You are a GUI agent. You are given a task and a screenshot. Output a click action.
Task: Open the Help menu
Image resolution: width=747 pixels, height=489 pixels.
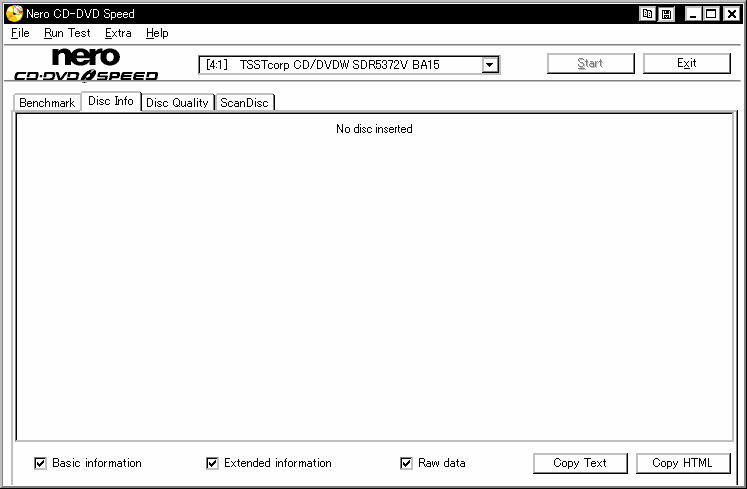[157, 33]
